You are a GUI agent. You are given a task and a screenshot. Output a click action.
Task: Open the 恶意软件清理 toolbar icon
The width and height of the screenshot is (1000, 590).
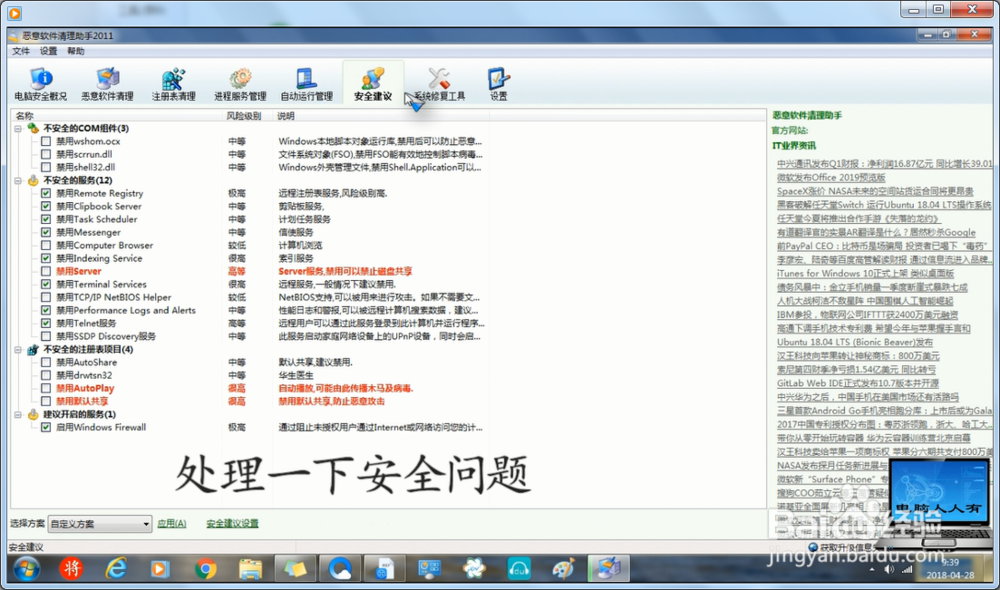pyautogui.click(x=107, y=84)
